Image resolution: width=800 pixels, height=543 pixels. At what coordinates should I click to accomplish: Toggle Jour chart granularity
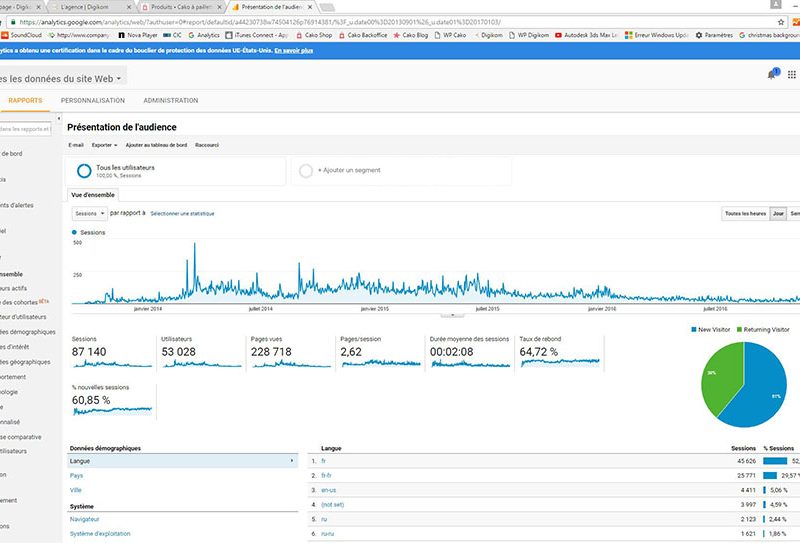778,214
